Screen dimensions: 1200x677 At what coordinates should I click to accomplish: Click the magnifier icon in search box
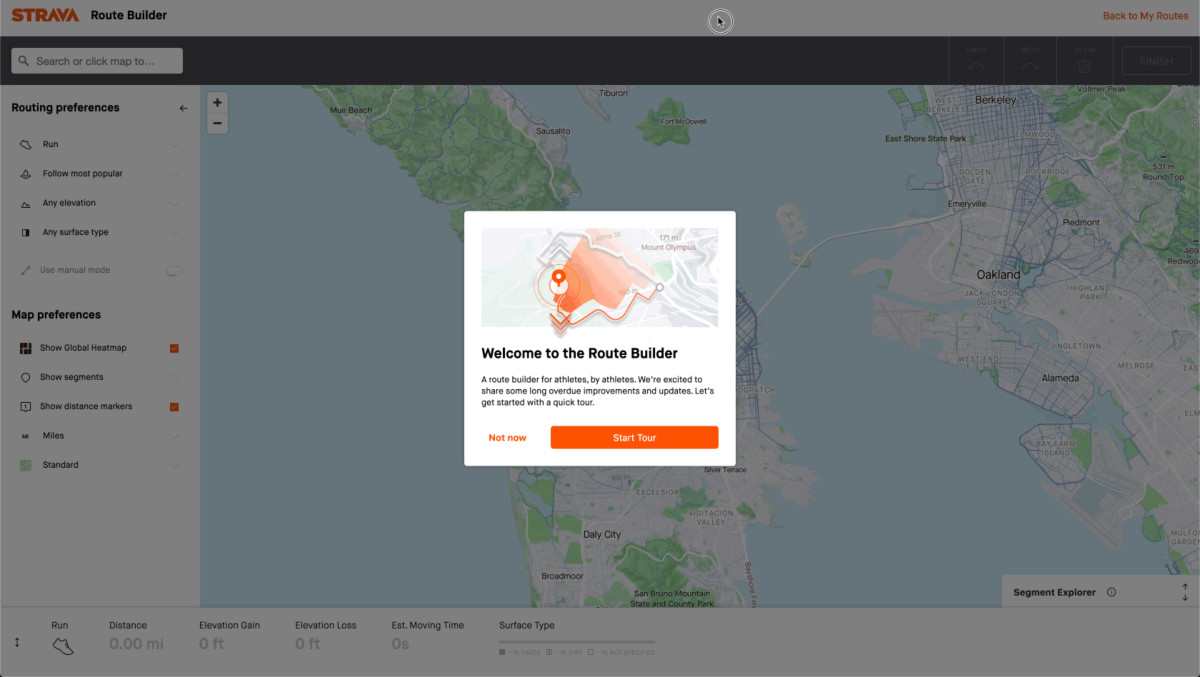coord(24,61)
